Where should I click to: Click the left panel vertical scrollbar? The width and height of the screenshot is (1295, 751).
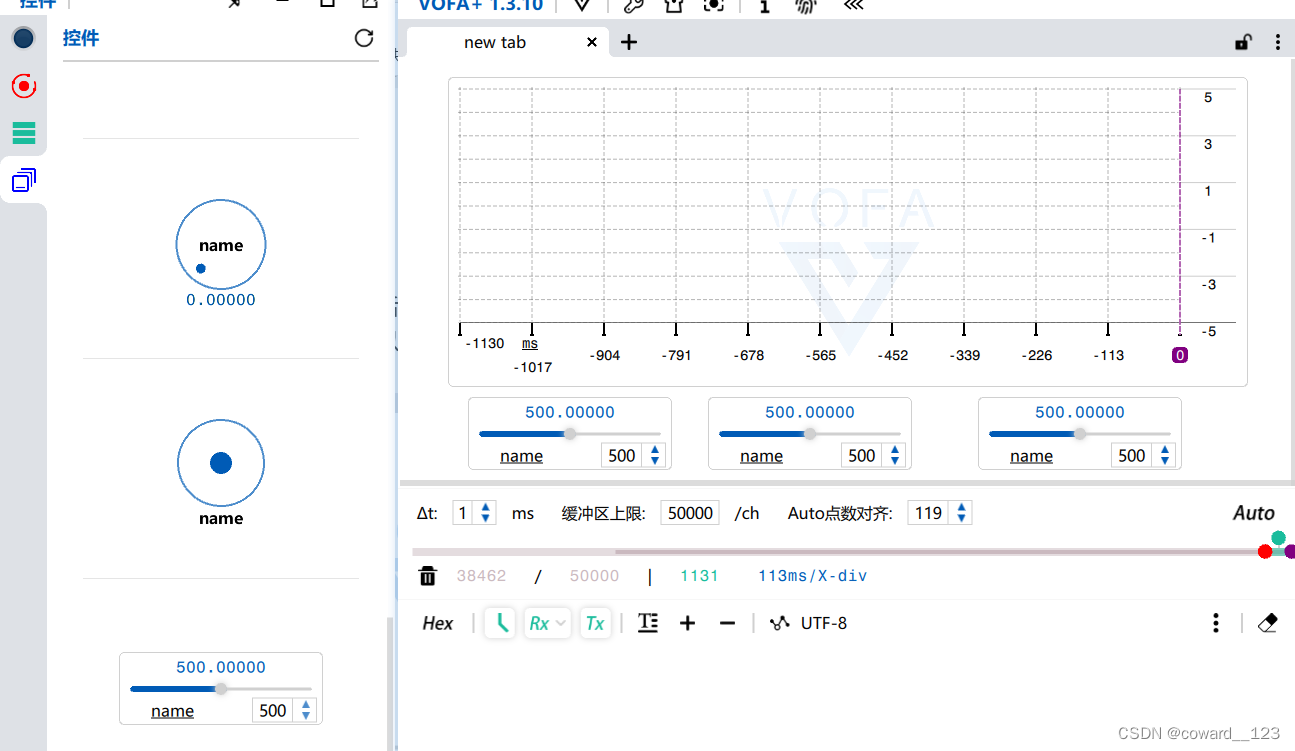[391, 682]
